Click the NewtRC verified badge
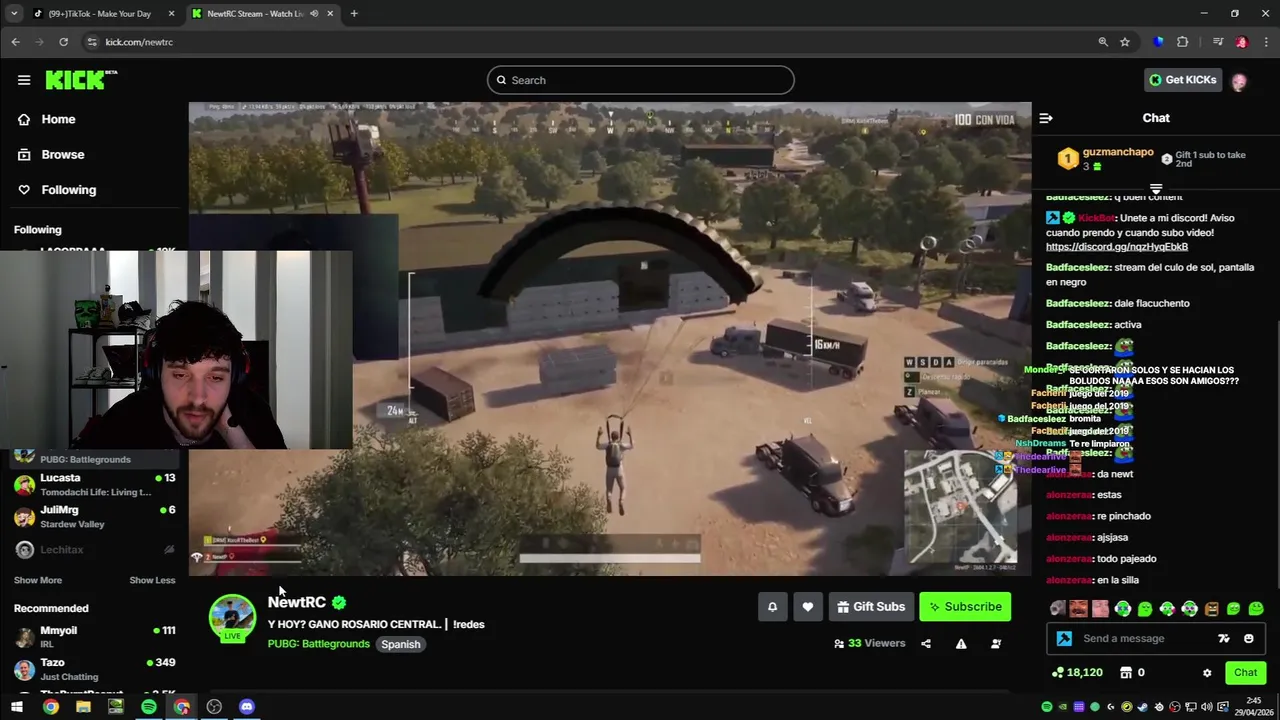Viewport: 1280px width, 720px height. [x=339, y=602]
